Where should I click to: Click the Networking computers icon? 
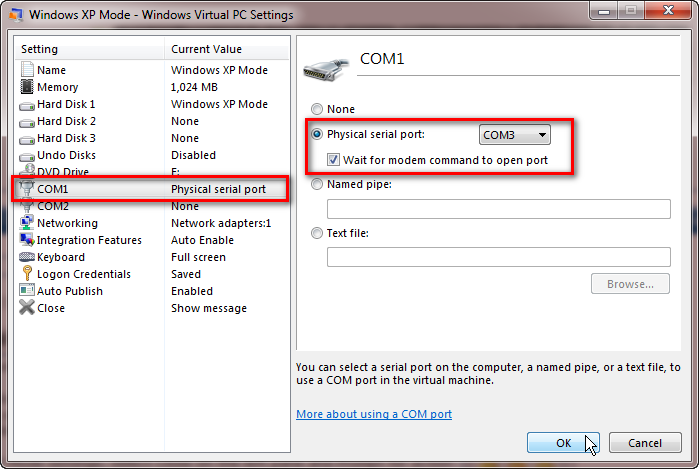click(27, 222)
